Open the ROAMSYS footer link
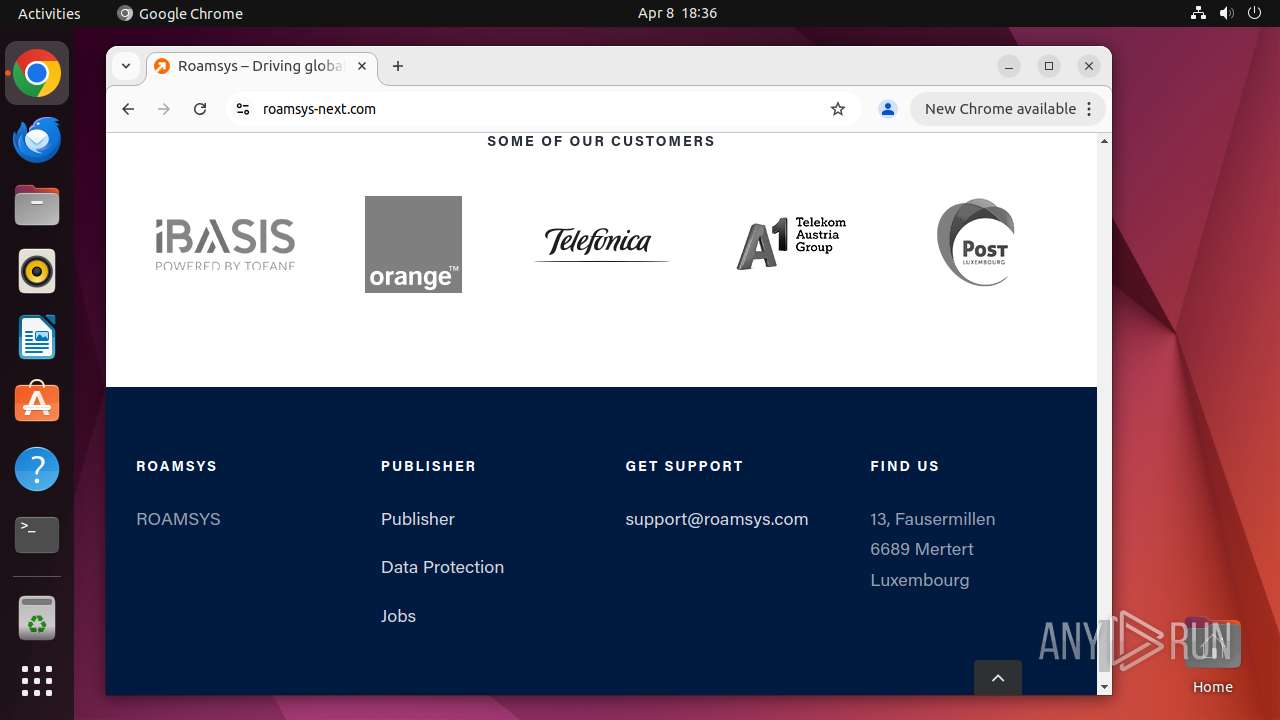Viewport: 1280px width, 720px height. pyautogui.click(x=178, y=519)
